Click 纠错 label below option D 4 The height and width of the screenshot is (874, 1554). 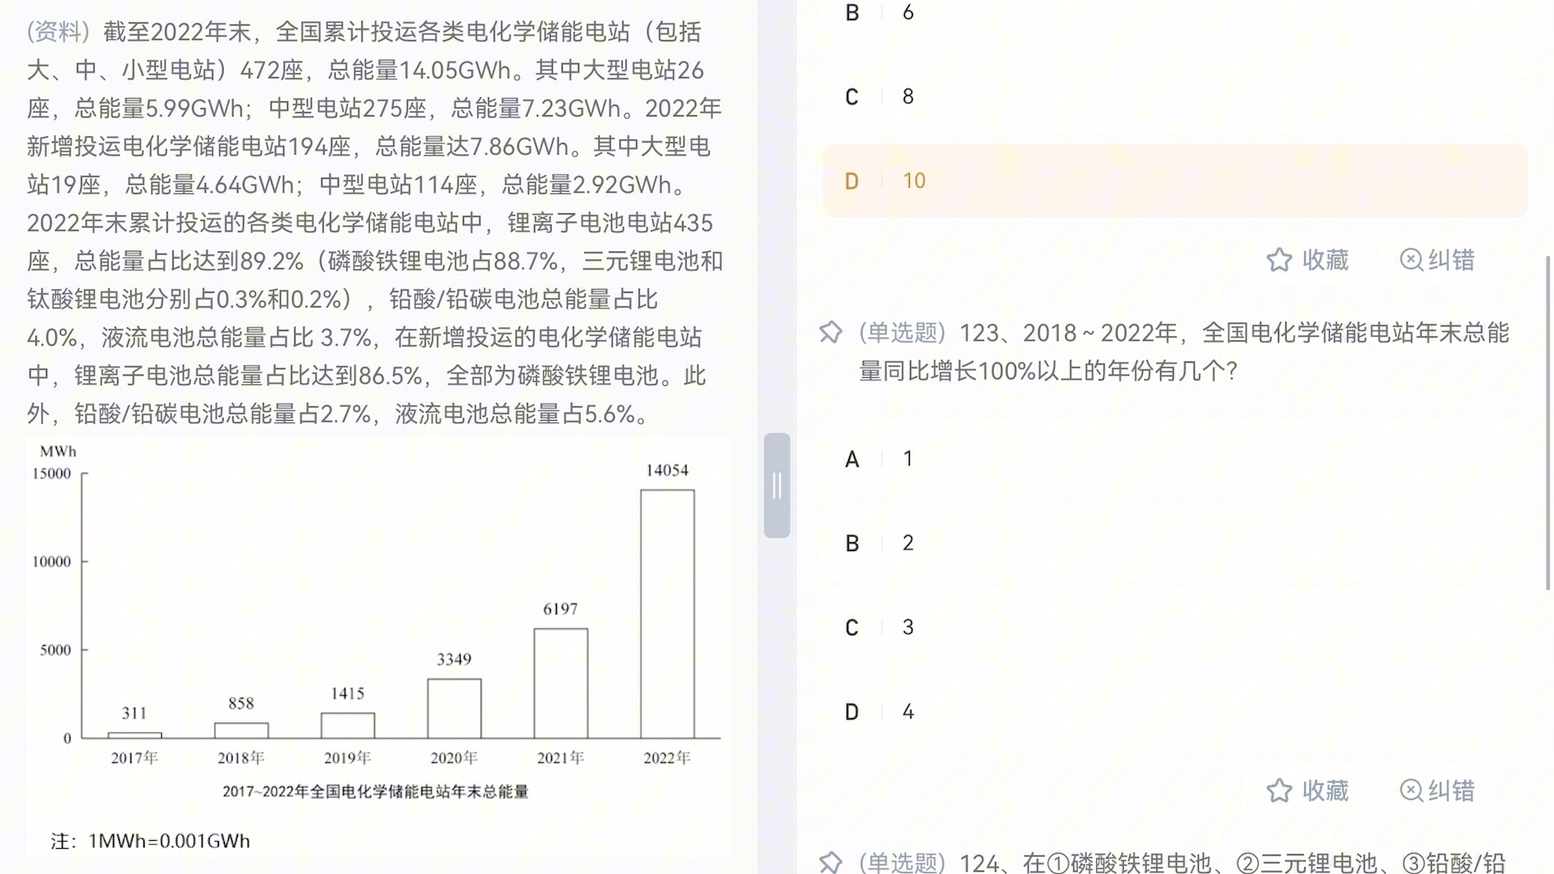1452,791
